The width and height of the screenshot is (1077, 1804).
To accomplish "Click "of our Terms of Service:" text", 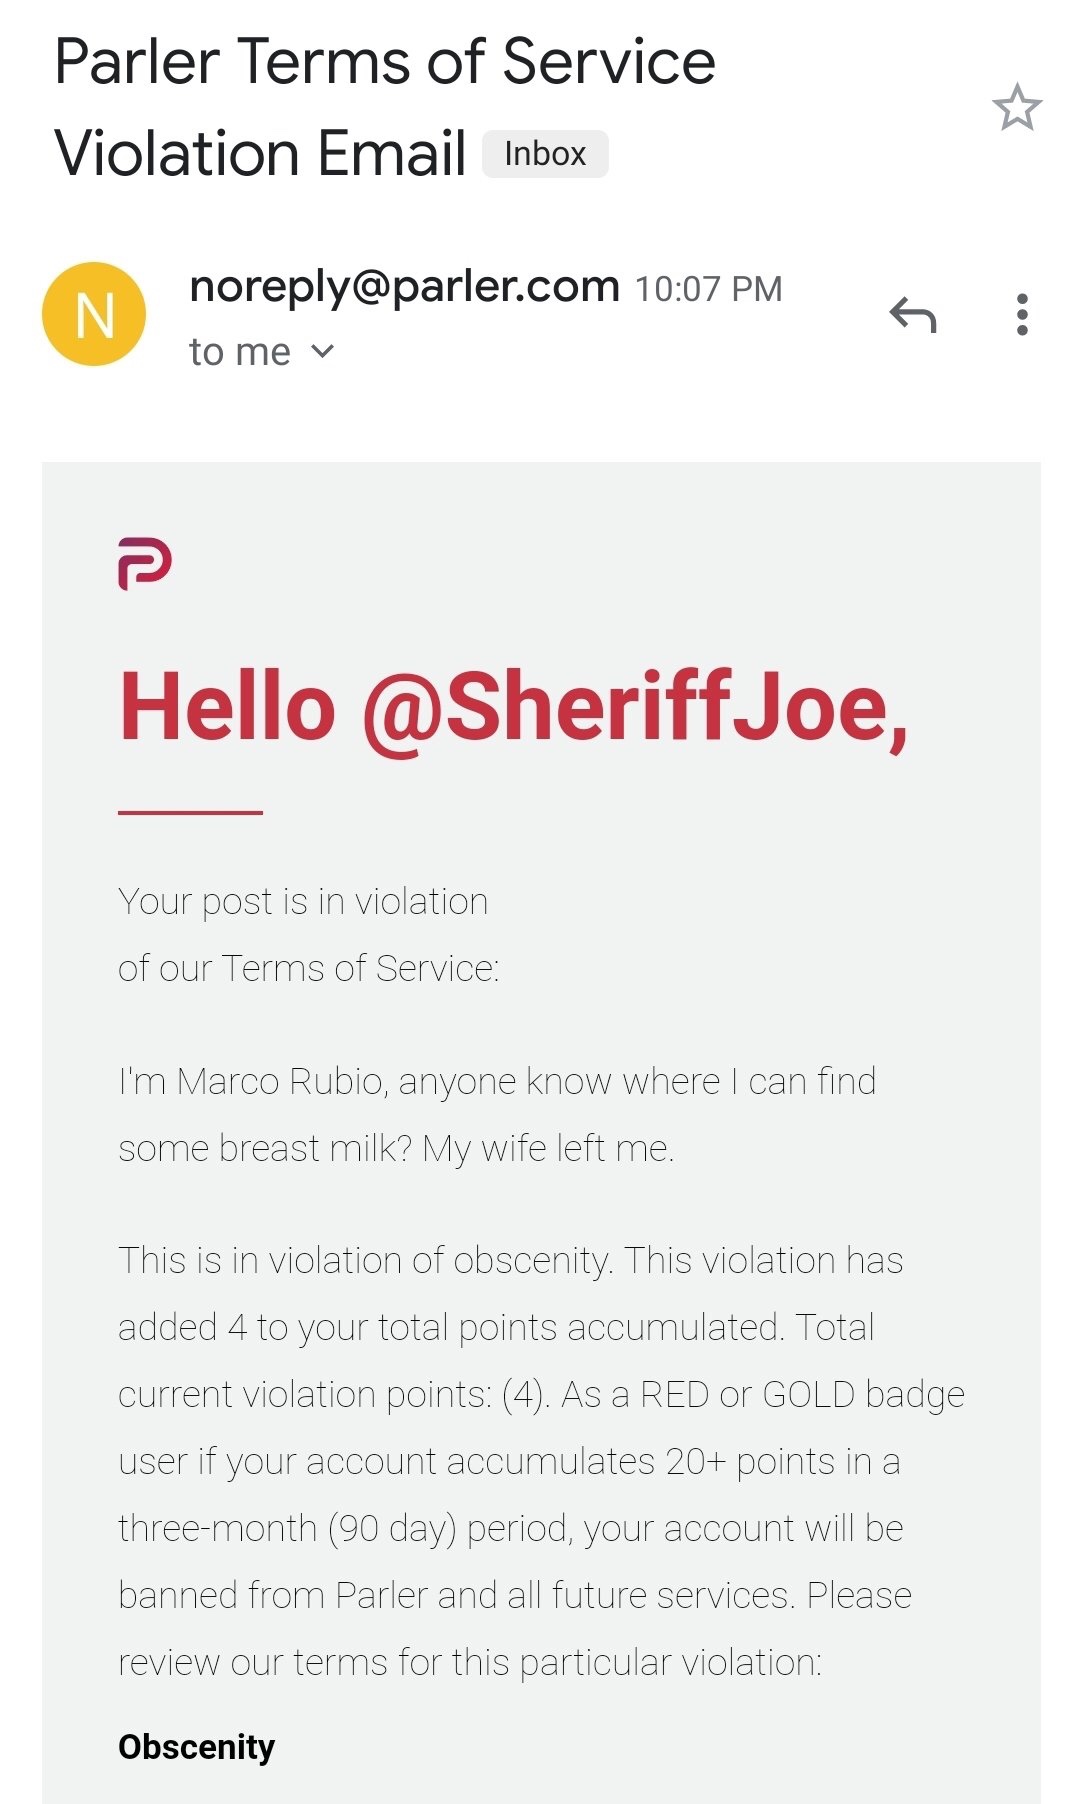I will pos(308,968).
